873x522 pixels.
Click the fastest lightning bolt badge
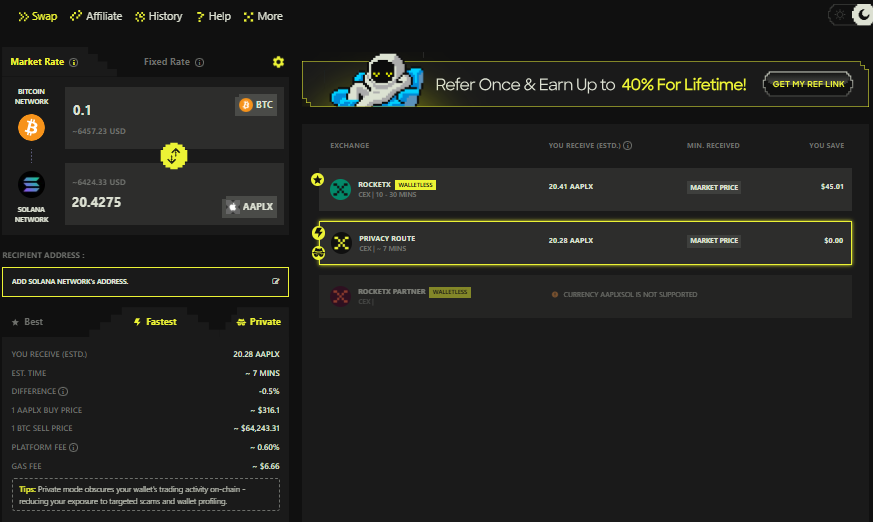click(x=318, y=233)
